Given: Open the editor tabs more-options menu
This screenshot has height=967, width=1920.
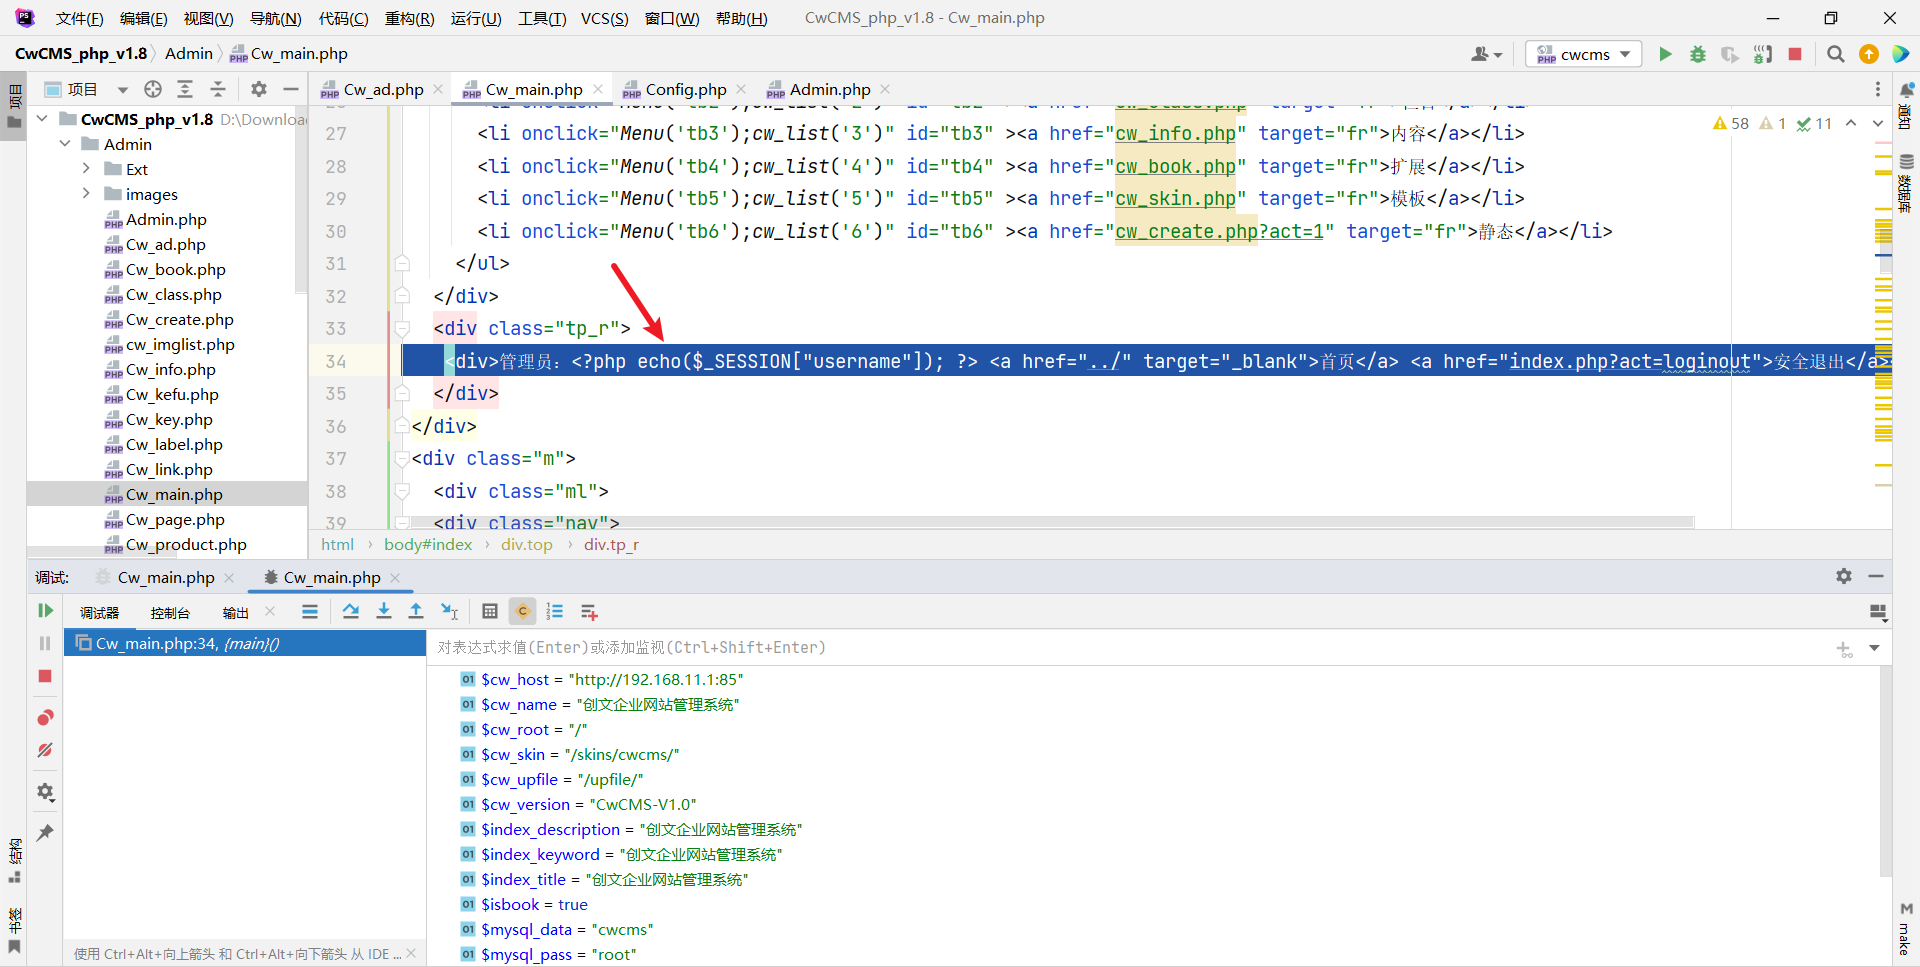Looking at the screenshot, I should click(x=1878, y=89).
